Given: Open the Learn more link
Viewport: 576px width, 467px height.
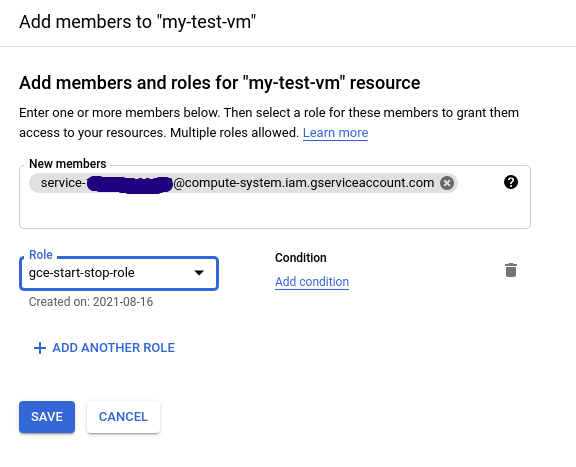Looking at the screenshot, I should (x=335, y=133).
